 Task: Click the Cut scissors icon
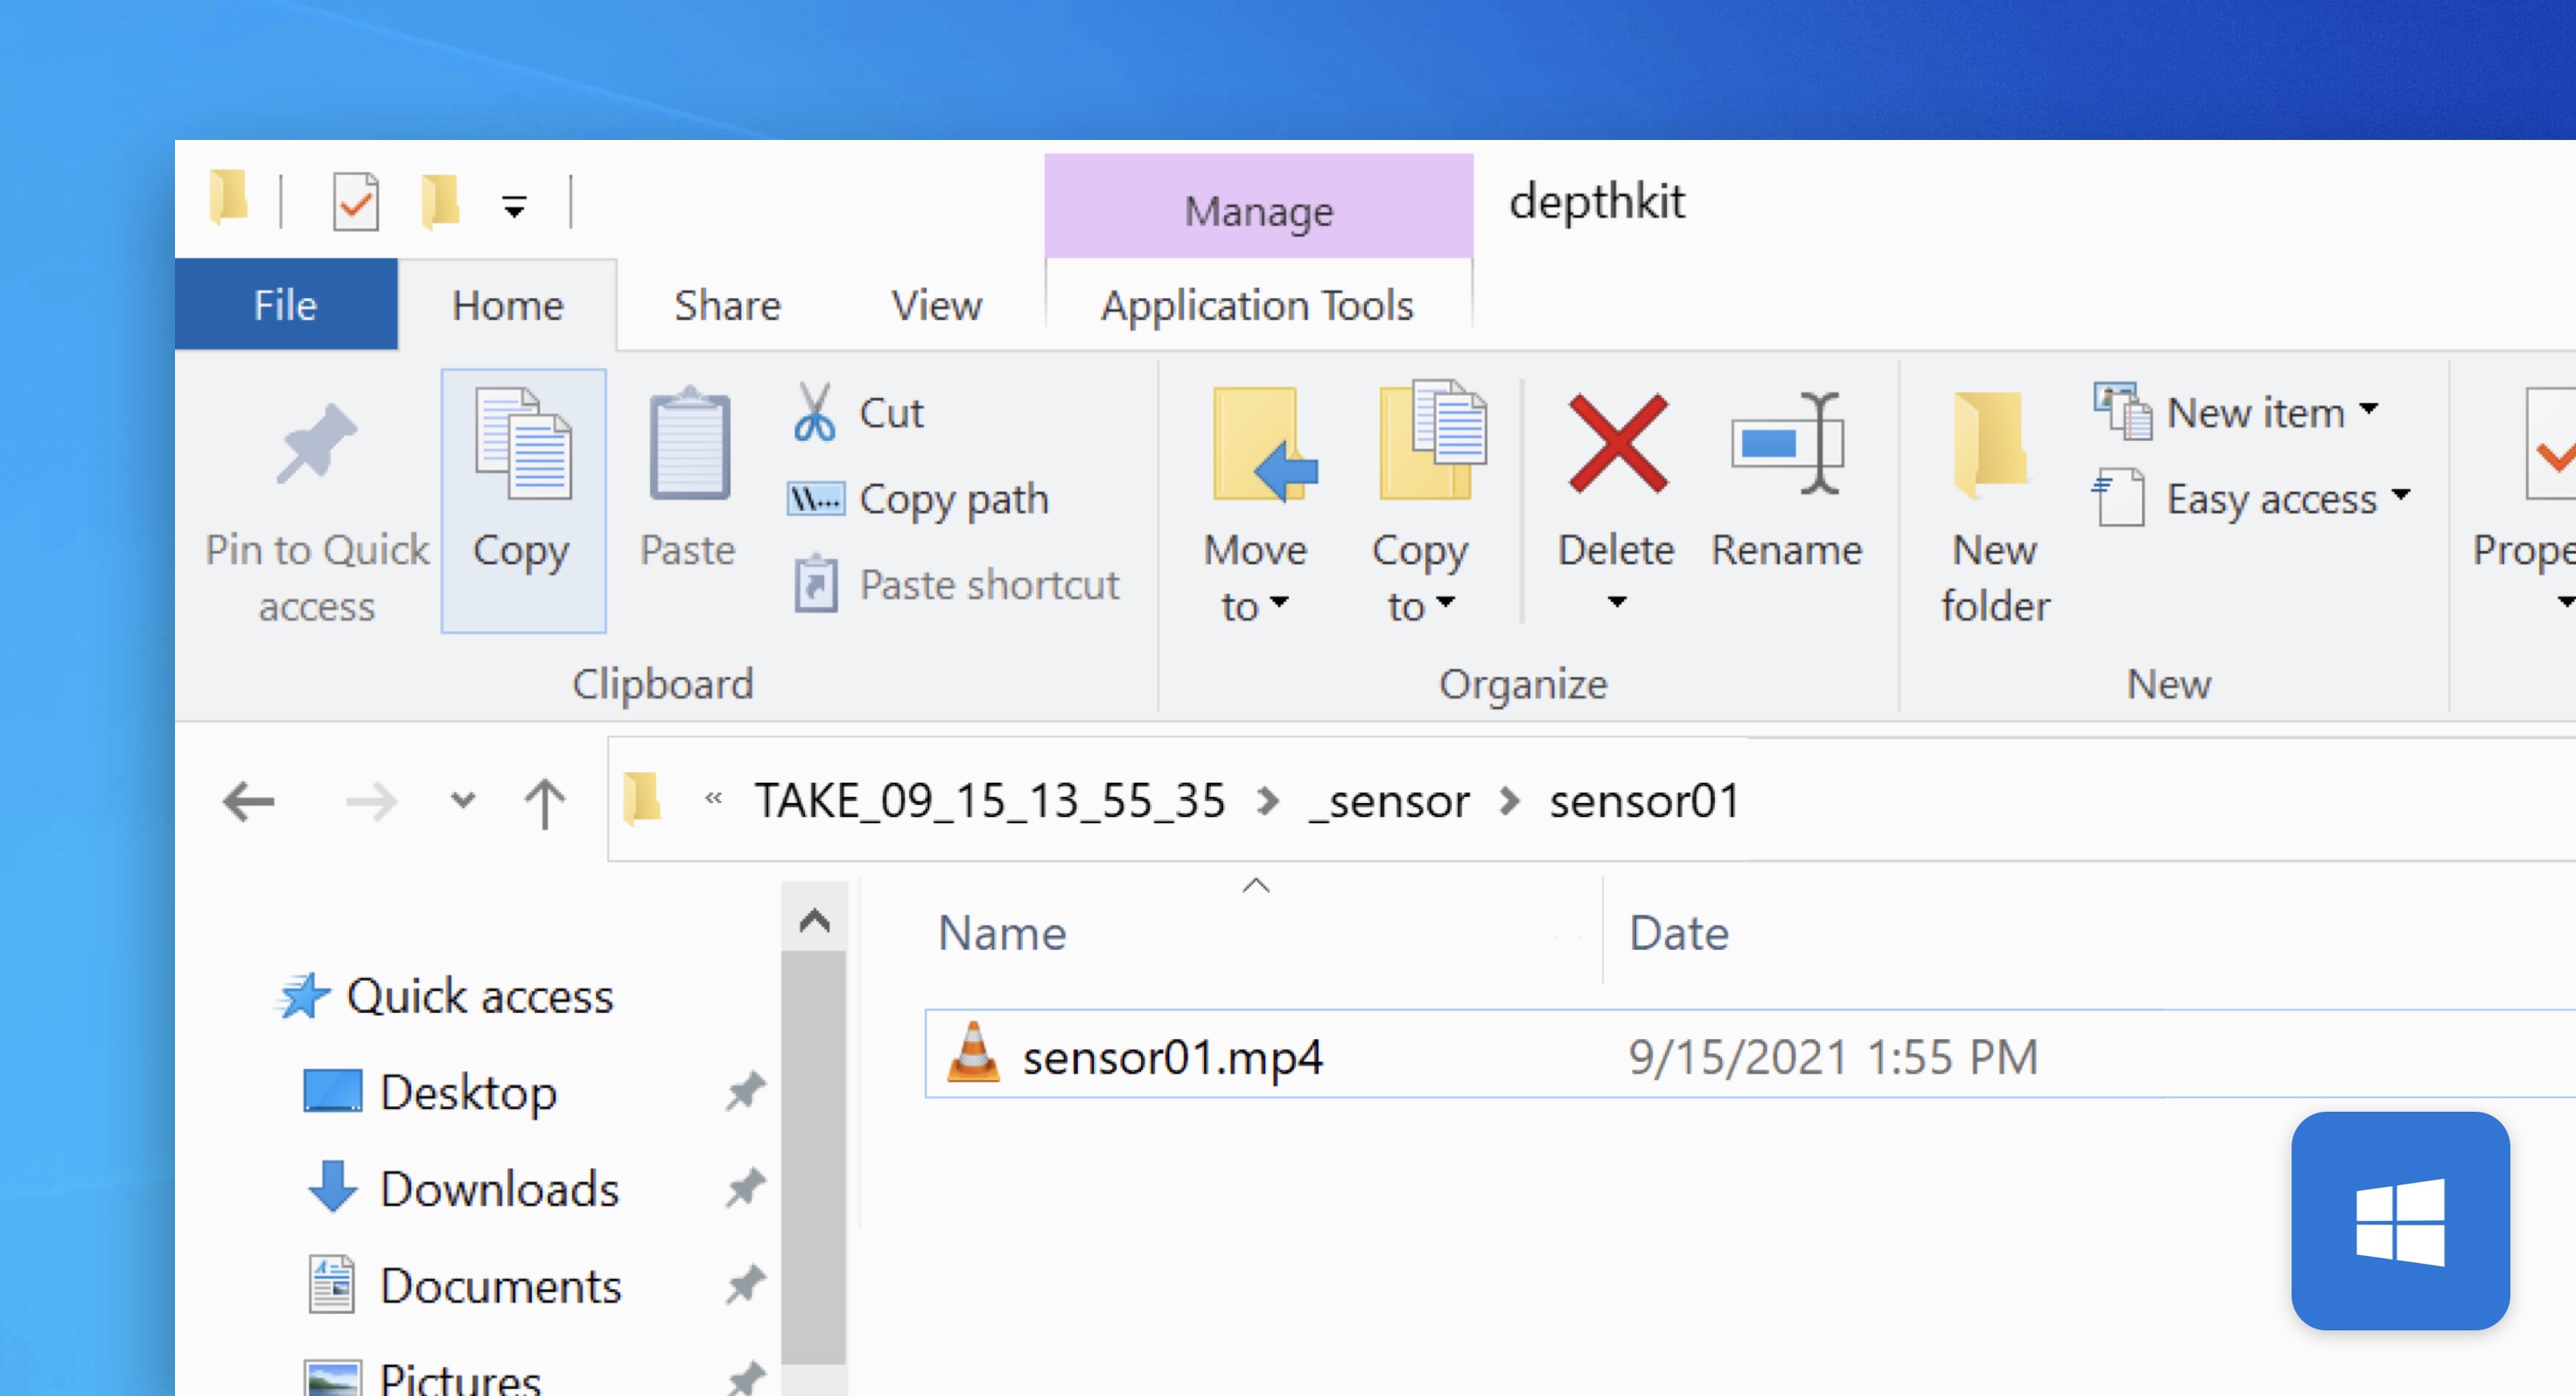point(814,413)
